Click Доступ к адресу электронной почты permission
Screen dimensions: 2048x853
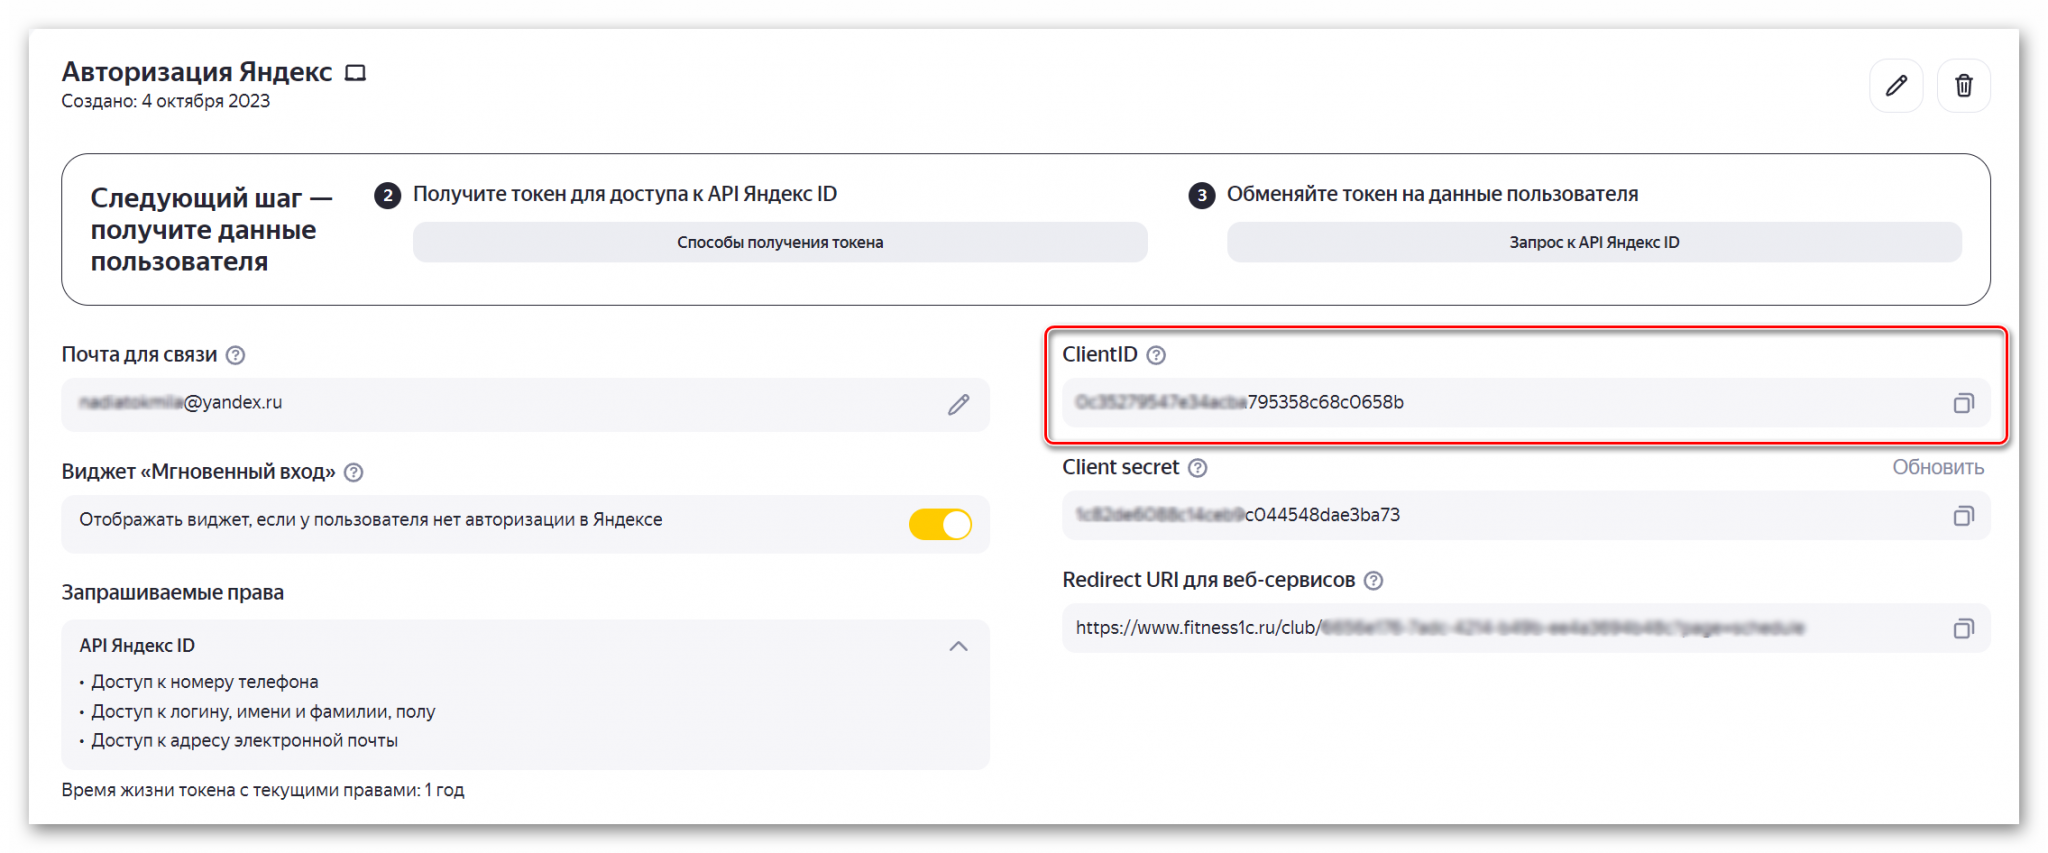coord(244,741)
